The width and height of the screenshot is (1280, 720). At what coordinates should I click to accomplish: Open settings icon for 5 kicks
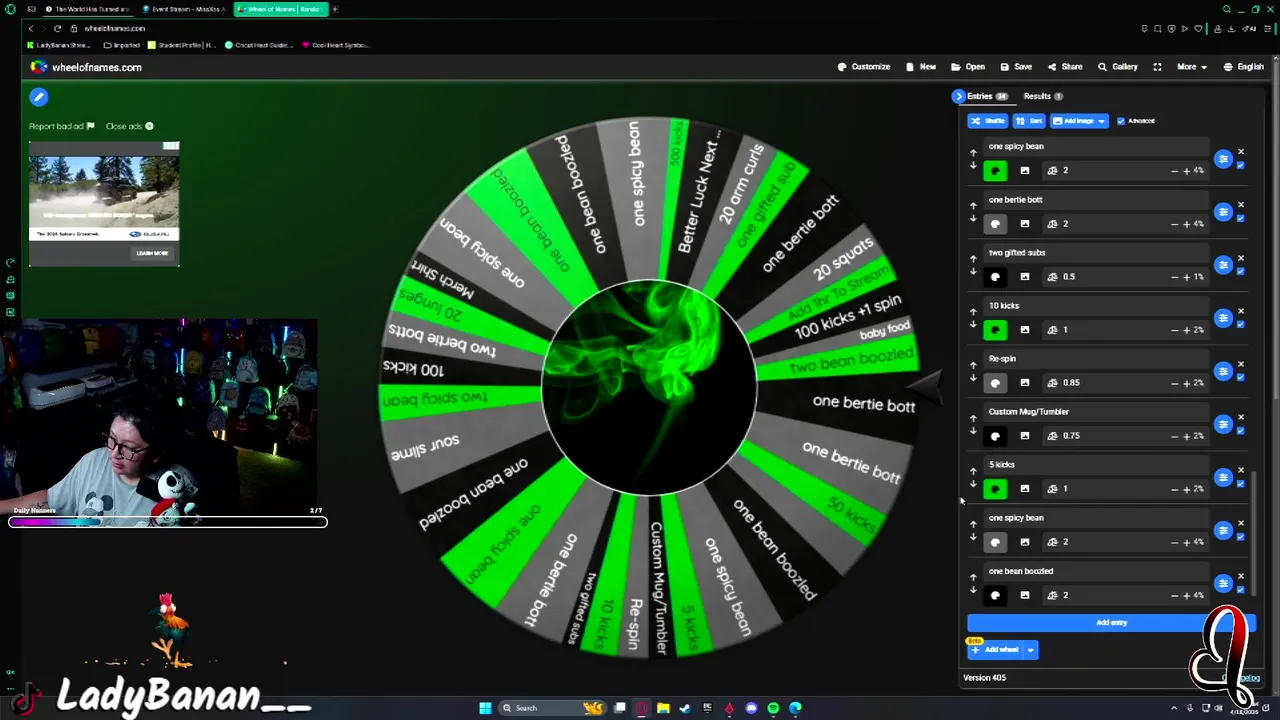point(1223,477)
